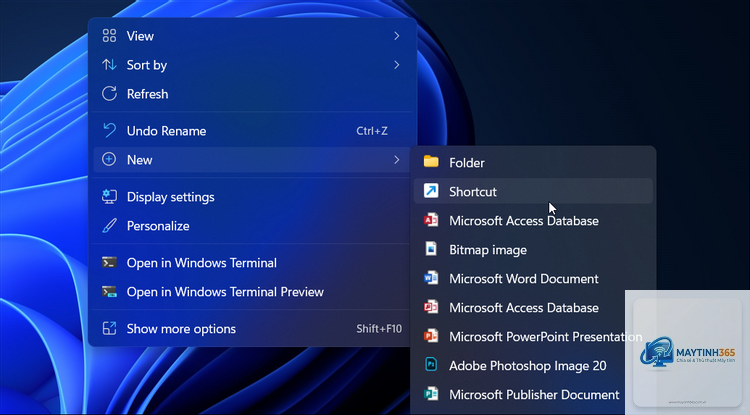Choose Refresh from the context menu
This screenshot has height=415, width=750.
252,94
